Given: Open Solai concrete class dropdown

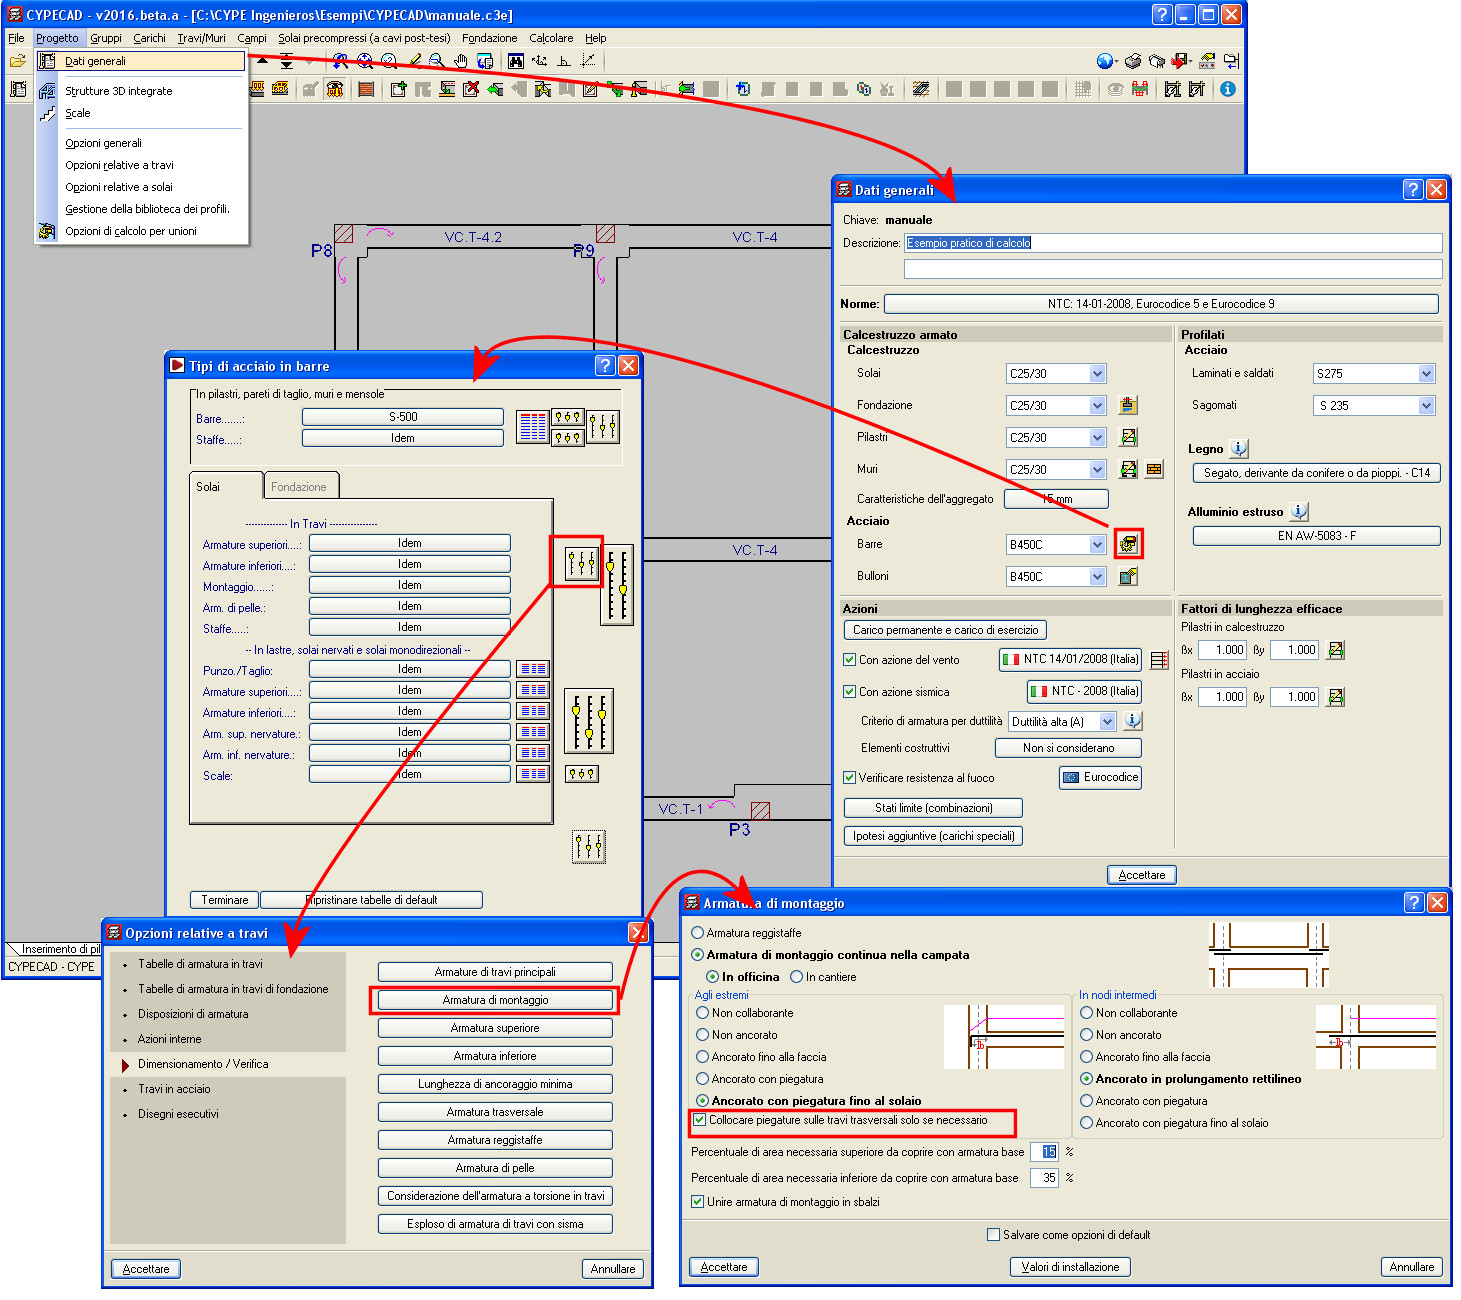Looking at the screenshot, I should [x=1097, y=374].
